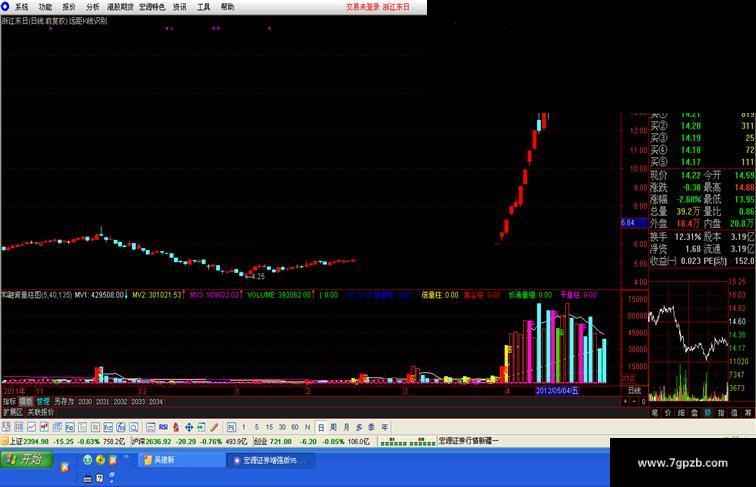Select template 2031
Viewport: 756px width, 487px height.
(x=103, y=401)
